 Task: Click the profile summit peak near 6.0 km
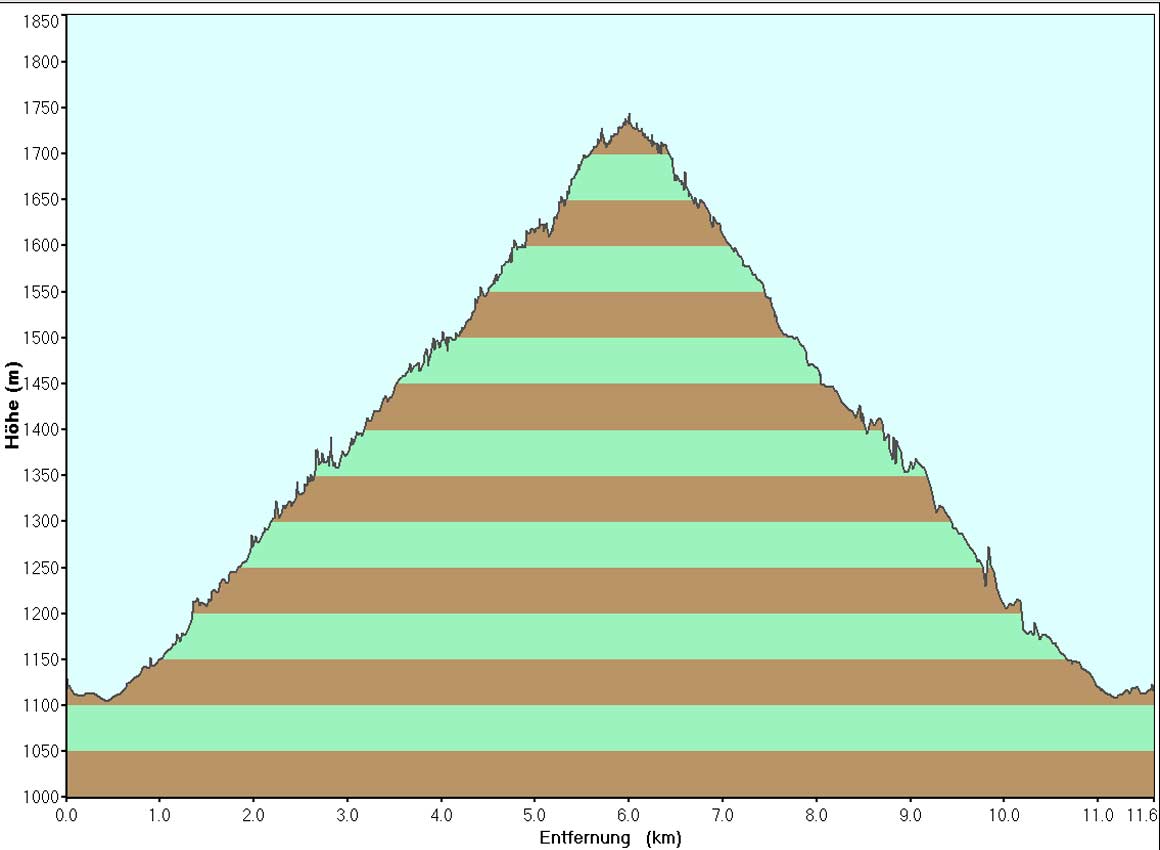(629, 116)
